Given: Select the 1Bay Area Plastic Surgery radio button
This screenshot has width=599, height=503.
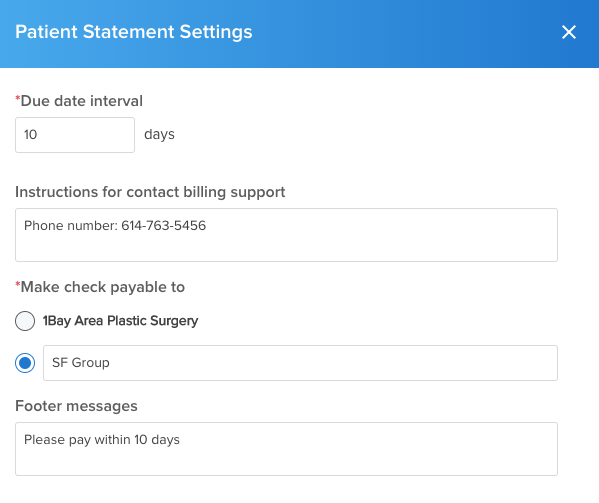Looking at the screenshot, I should tap(25, 321).
